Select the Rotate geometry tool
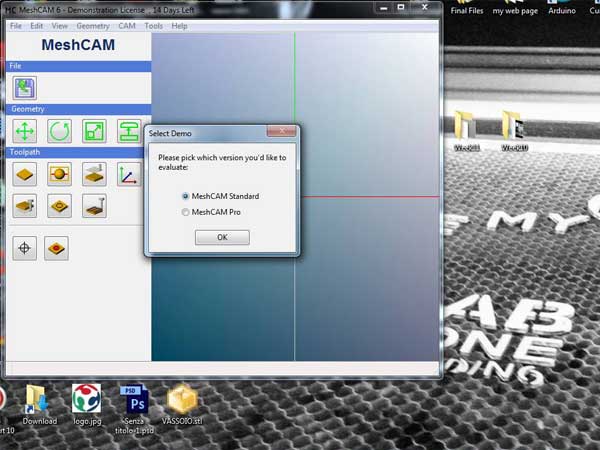The height and width of the screenshot is (450, 600). [59, 131]
